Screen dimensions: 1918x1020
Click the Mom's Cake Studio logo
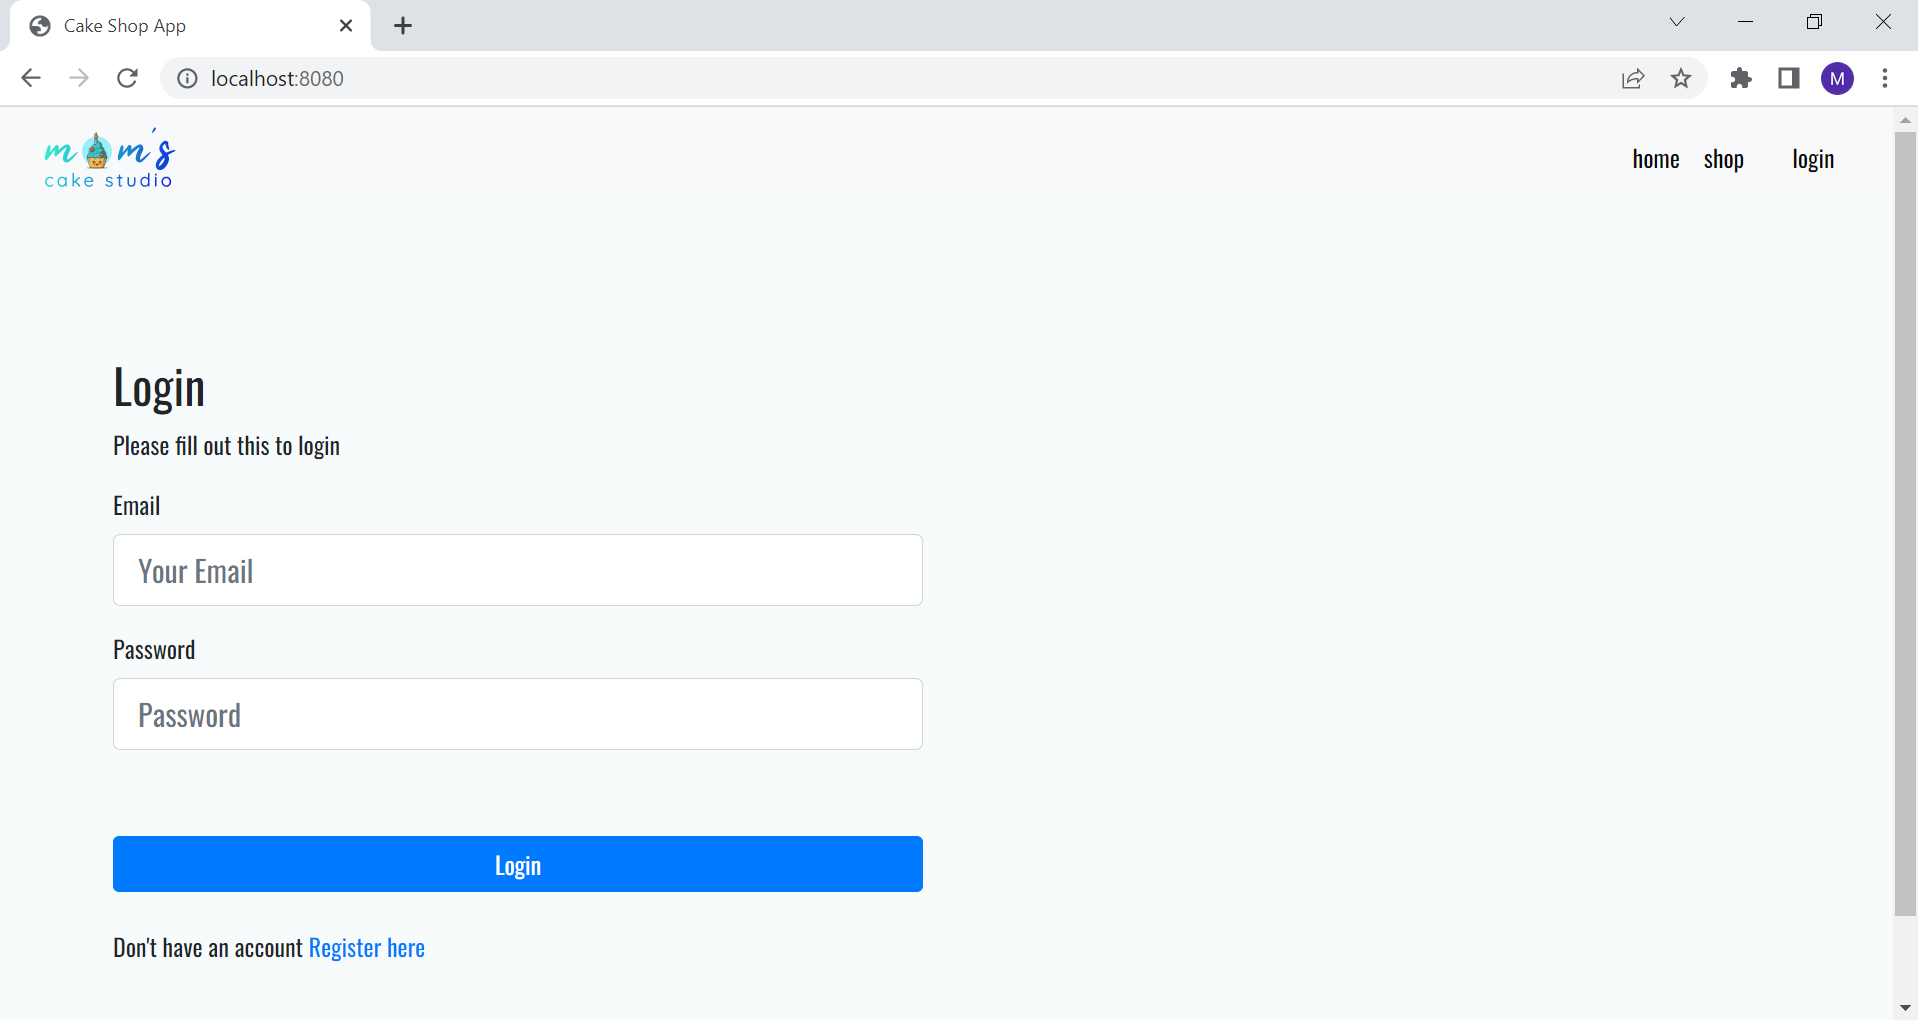108,158
